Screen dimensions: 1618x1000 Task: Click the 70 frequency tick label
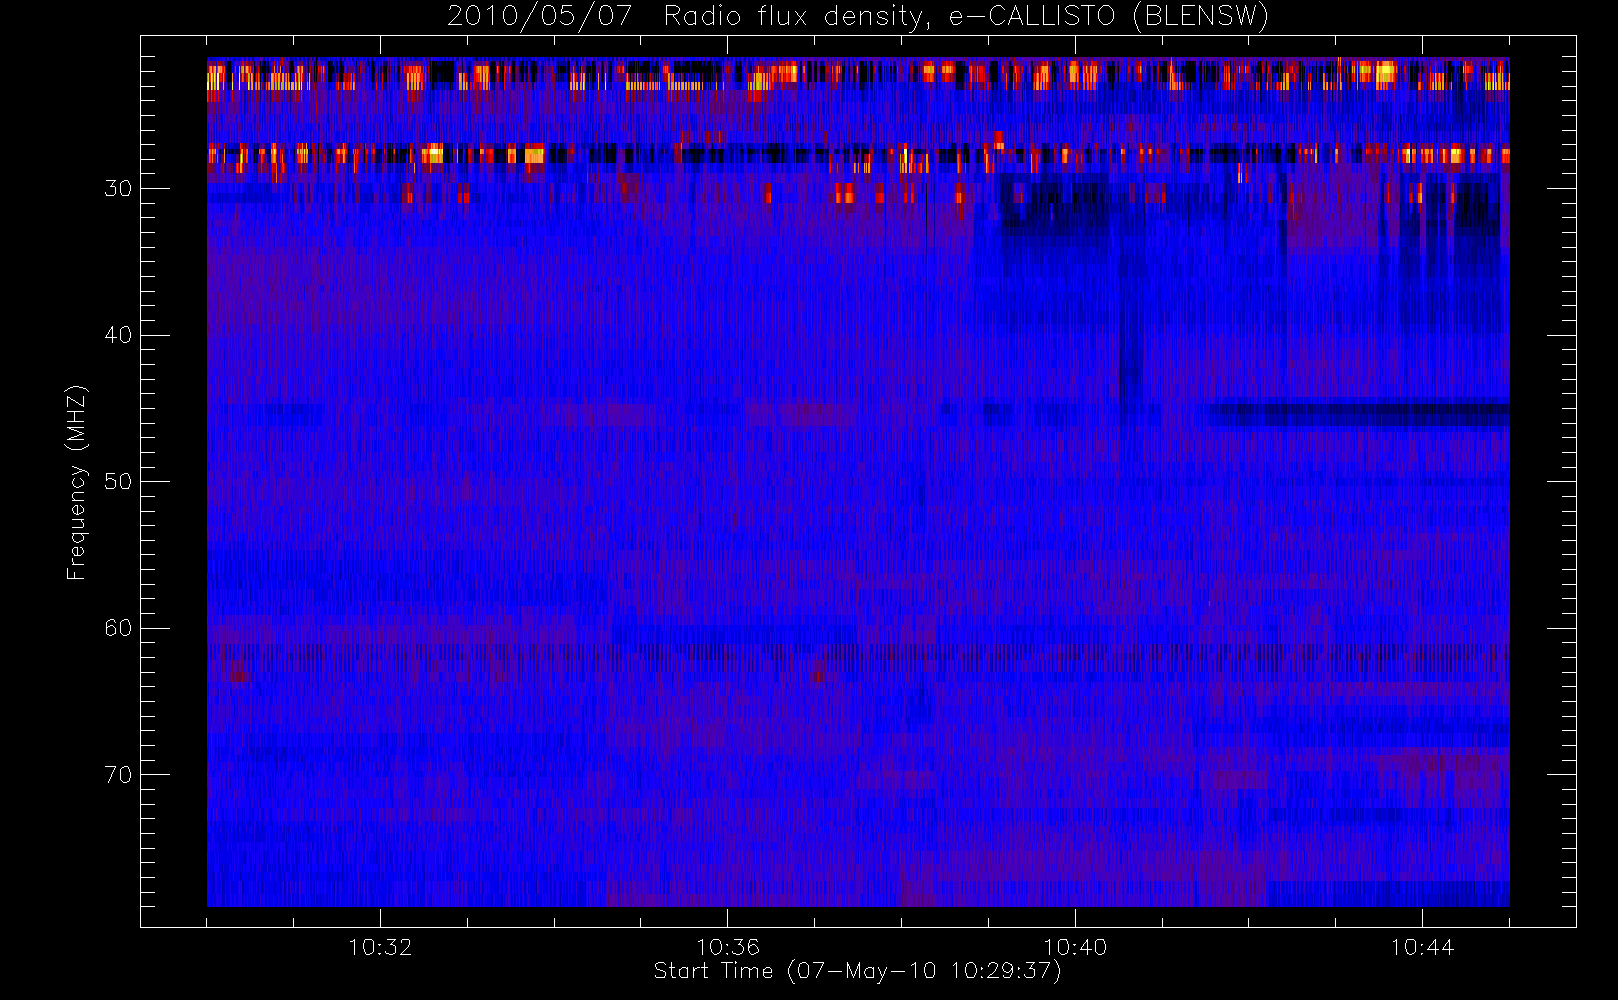118,774
